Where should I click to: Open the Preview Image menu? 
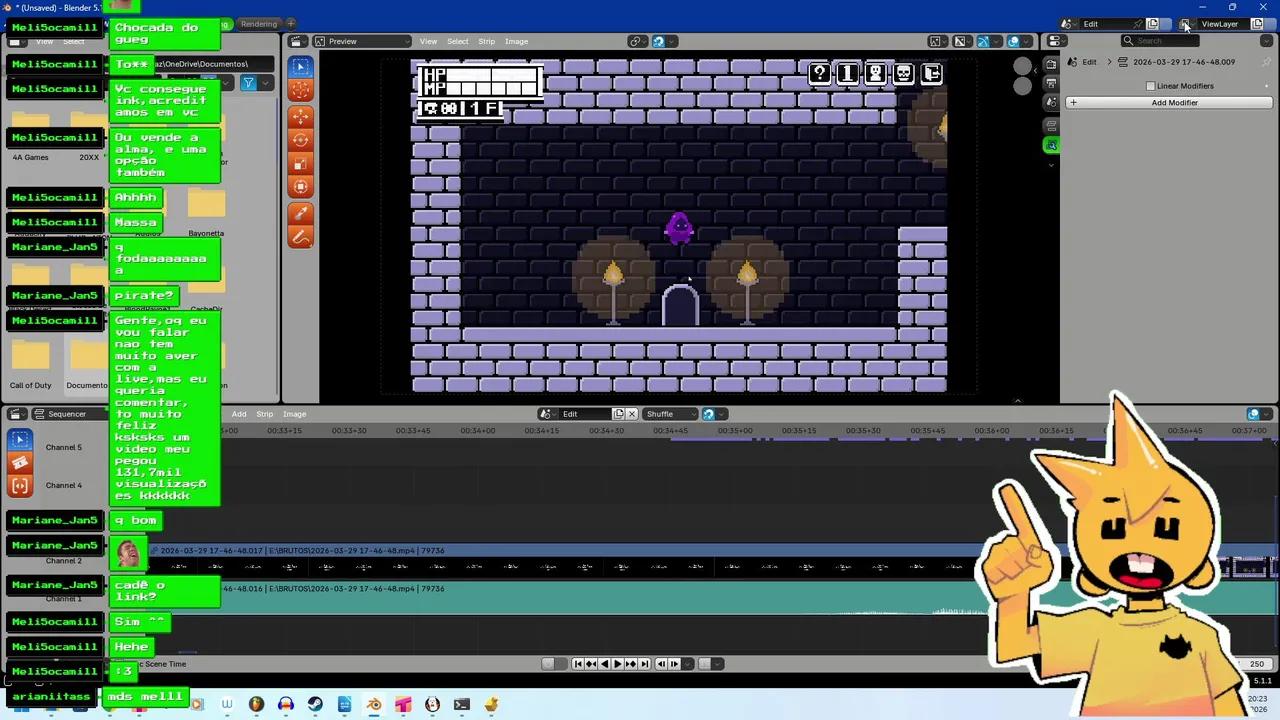(x=516, y=41)
